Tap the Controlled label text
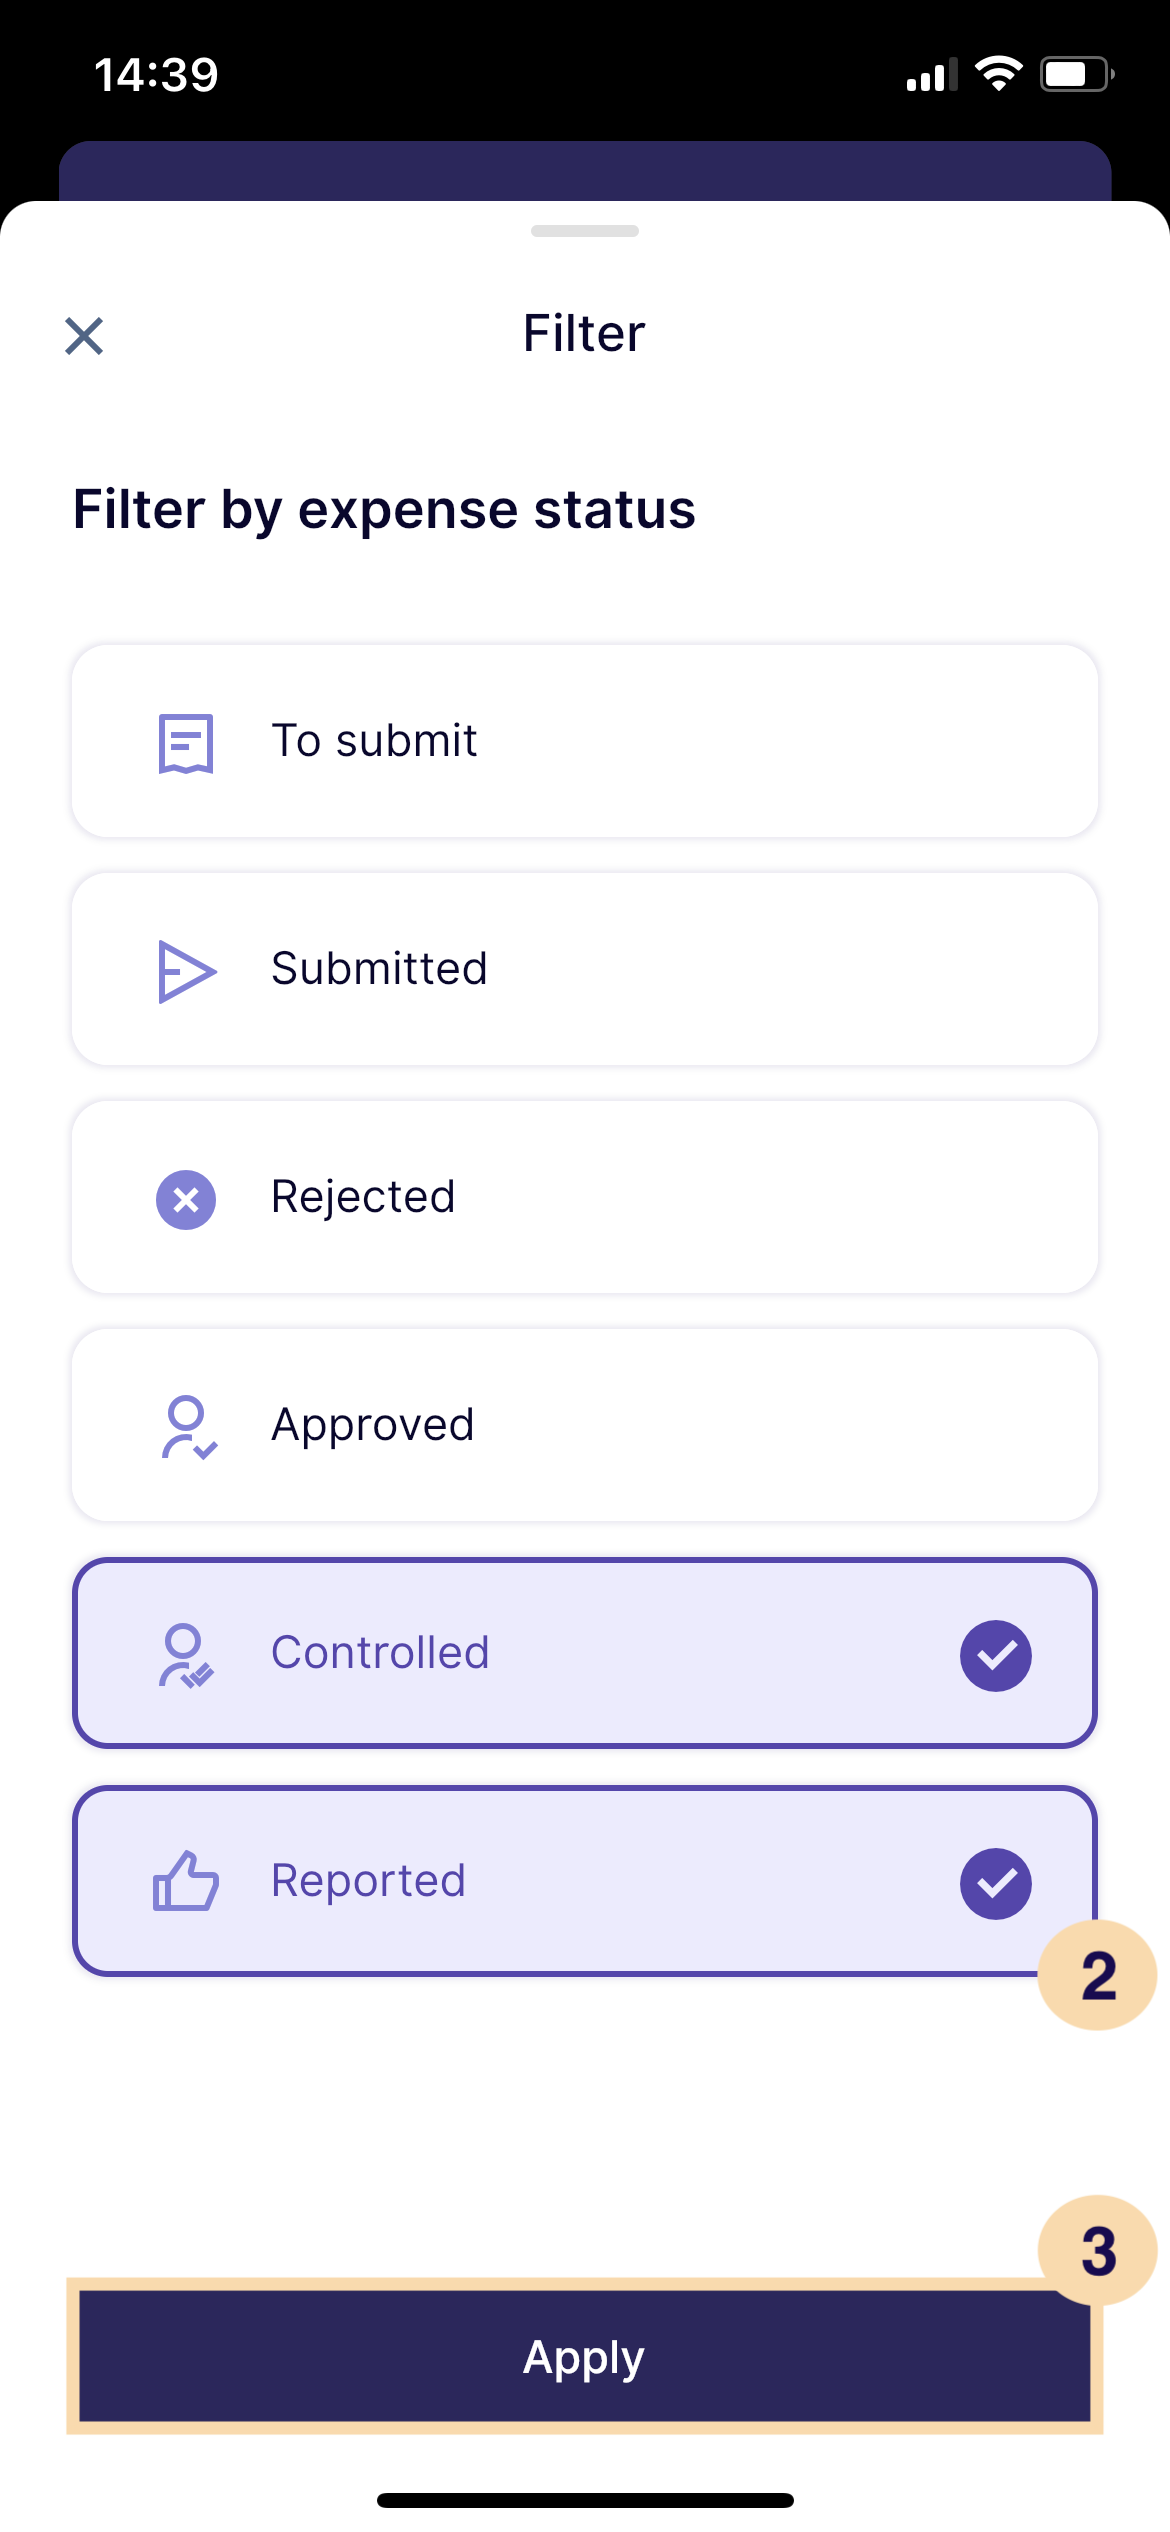1170x2532 pixels. point(380,1653)
